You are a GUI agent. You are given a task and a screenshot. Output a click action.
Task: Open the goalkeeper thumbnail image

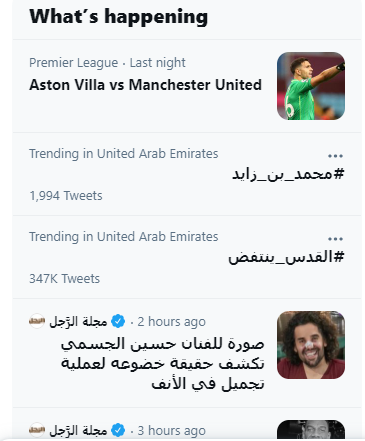(x=311, y=86)
